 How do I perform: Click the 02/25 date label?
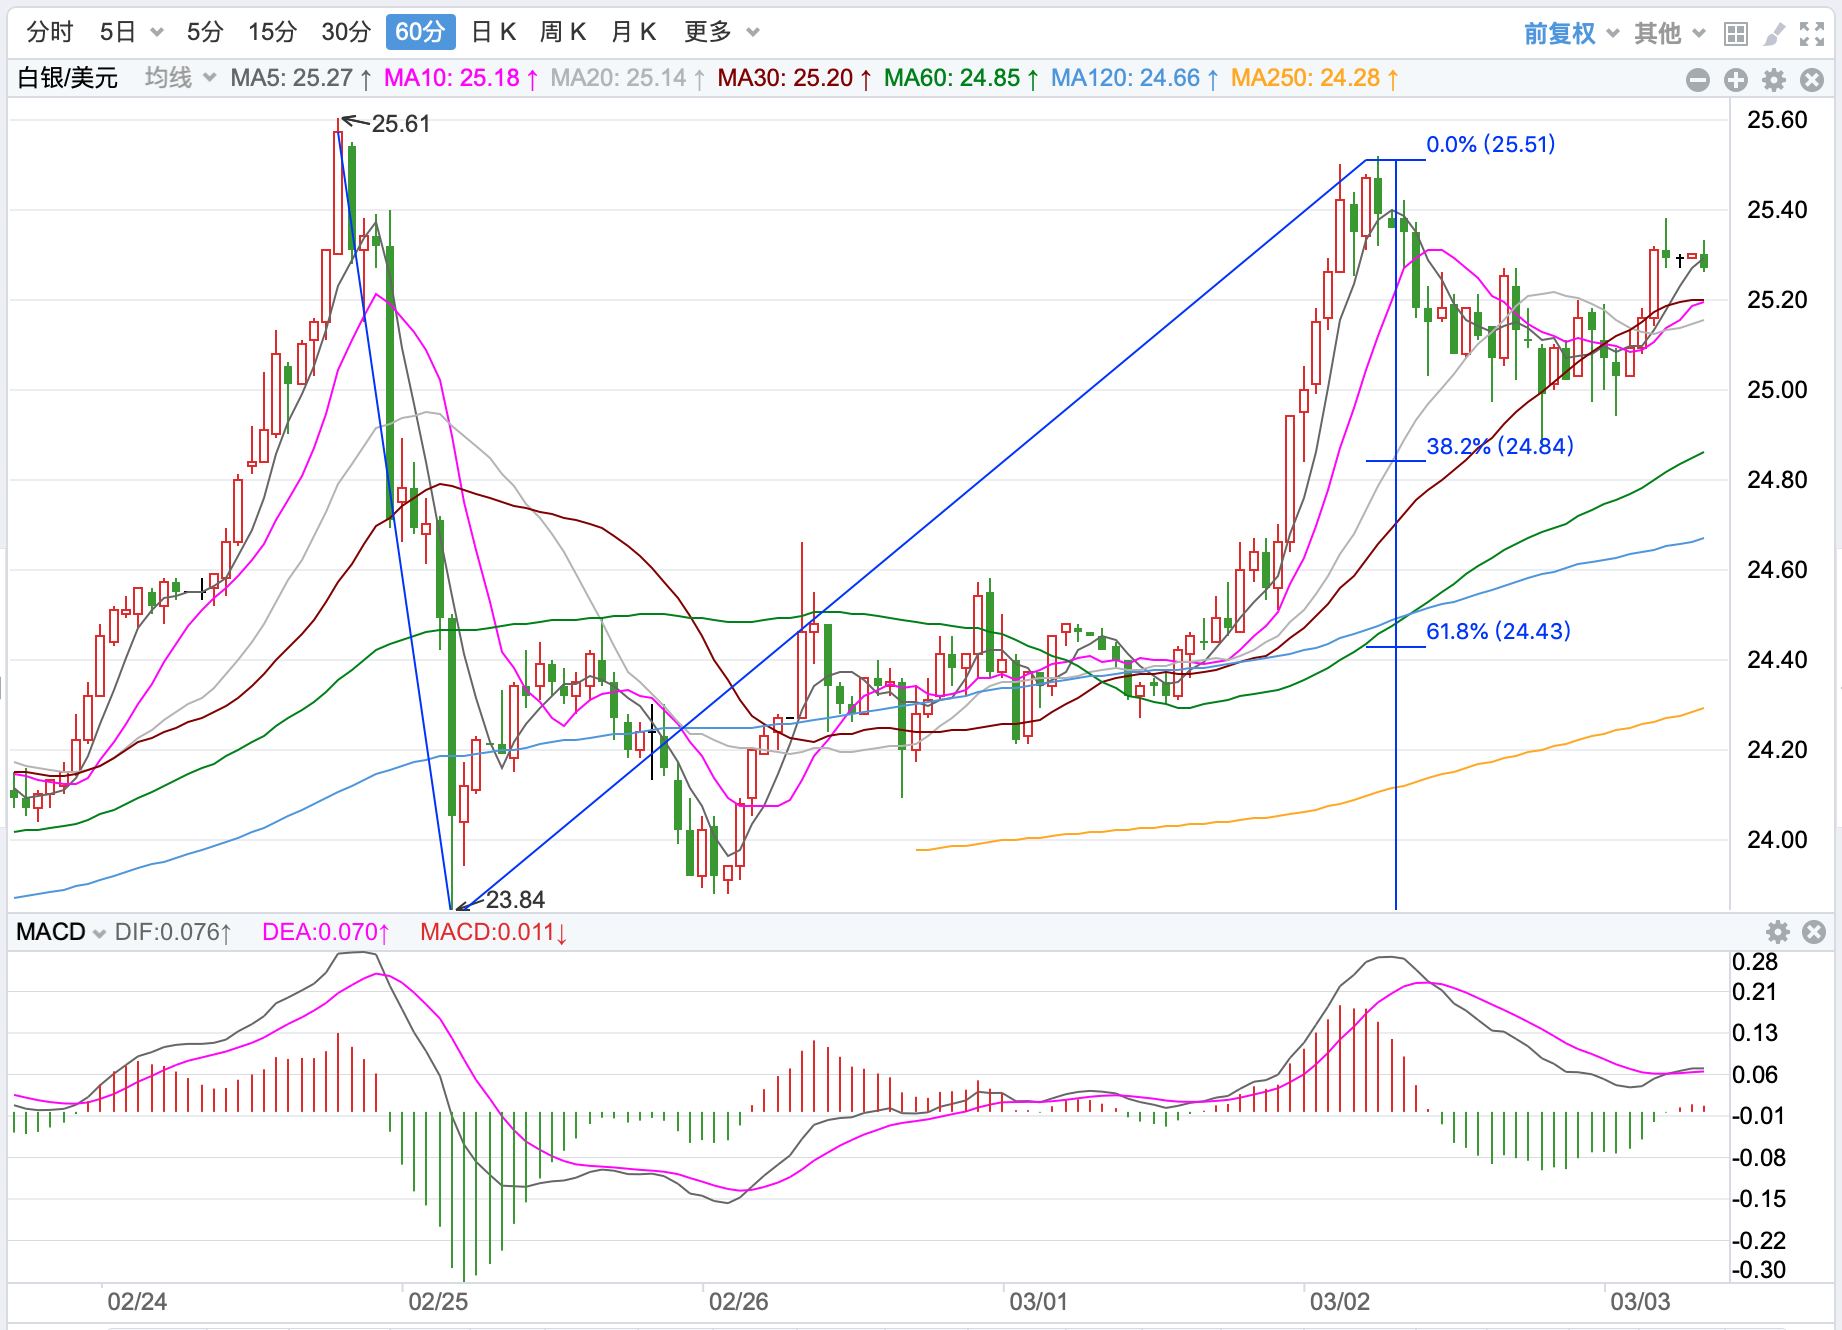pyautogui.click(x=438, y=1302)
